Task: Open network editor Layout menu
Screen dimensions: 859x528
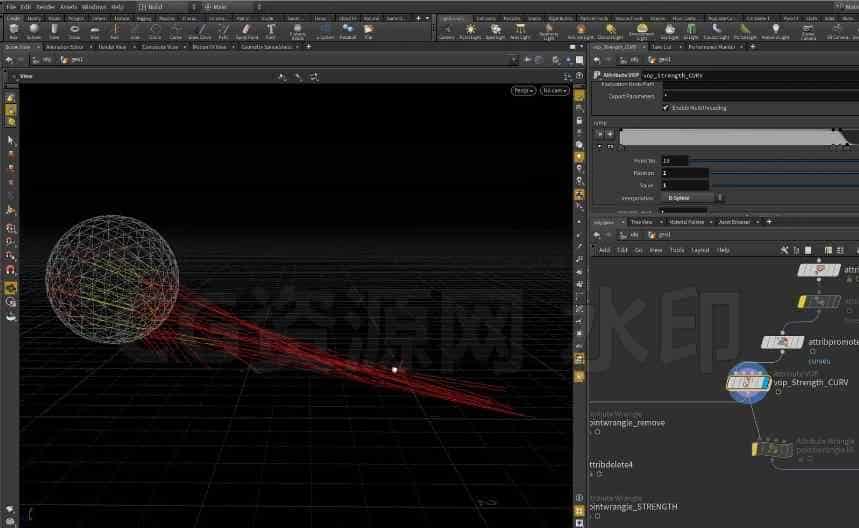Action: pyautogui.click(x=700, y=250)
